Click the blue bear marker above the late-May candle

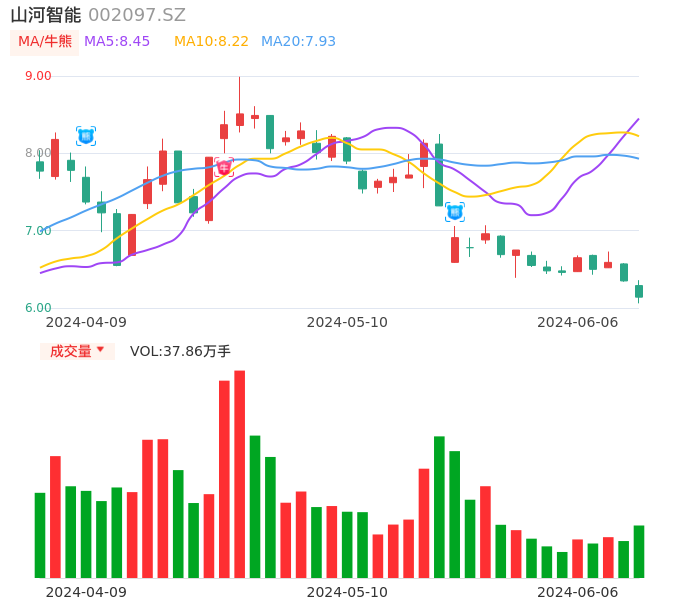[454, 211]
